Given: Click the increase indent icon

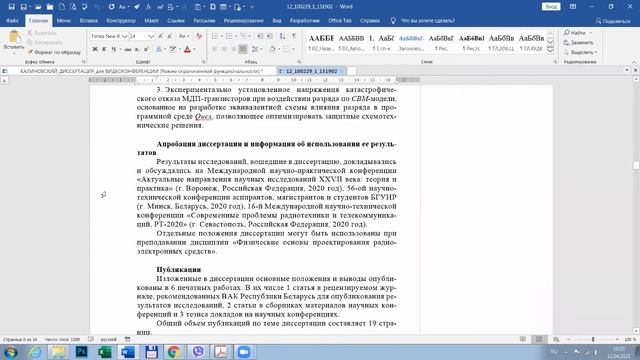Looking at the screenshot, I should click(x=270, y=36).
